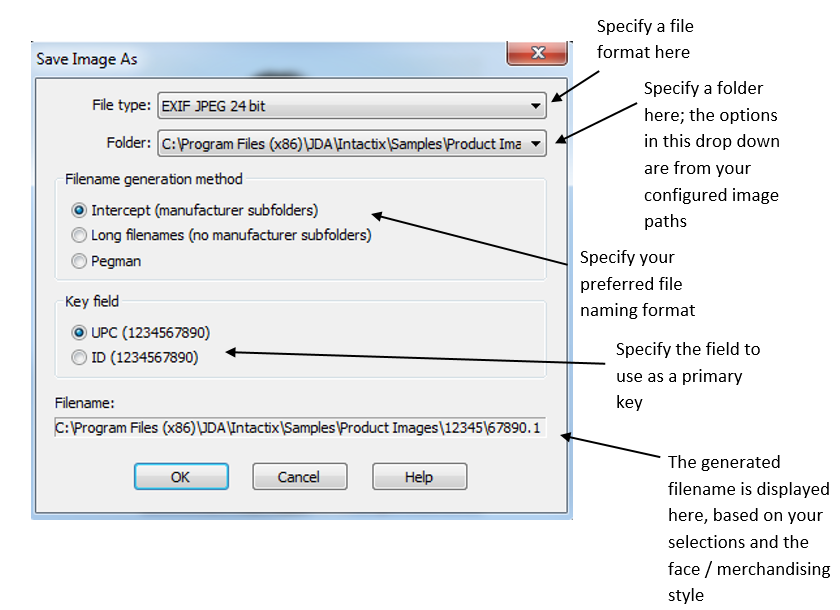
Task: Click the File type dropdown arrow
Action: 534,105
